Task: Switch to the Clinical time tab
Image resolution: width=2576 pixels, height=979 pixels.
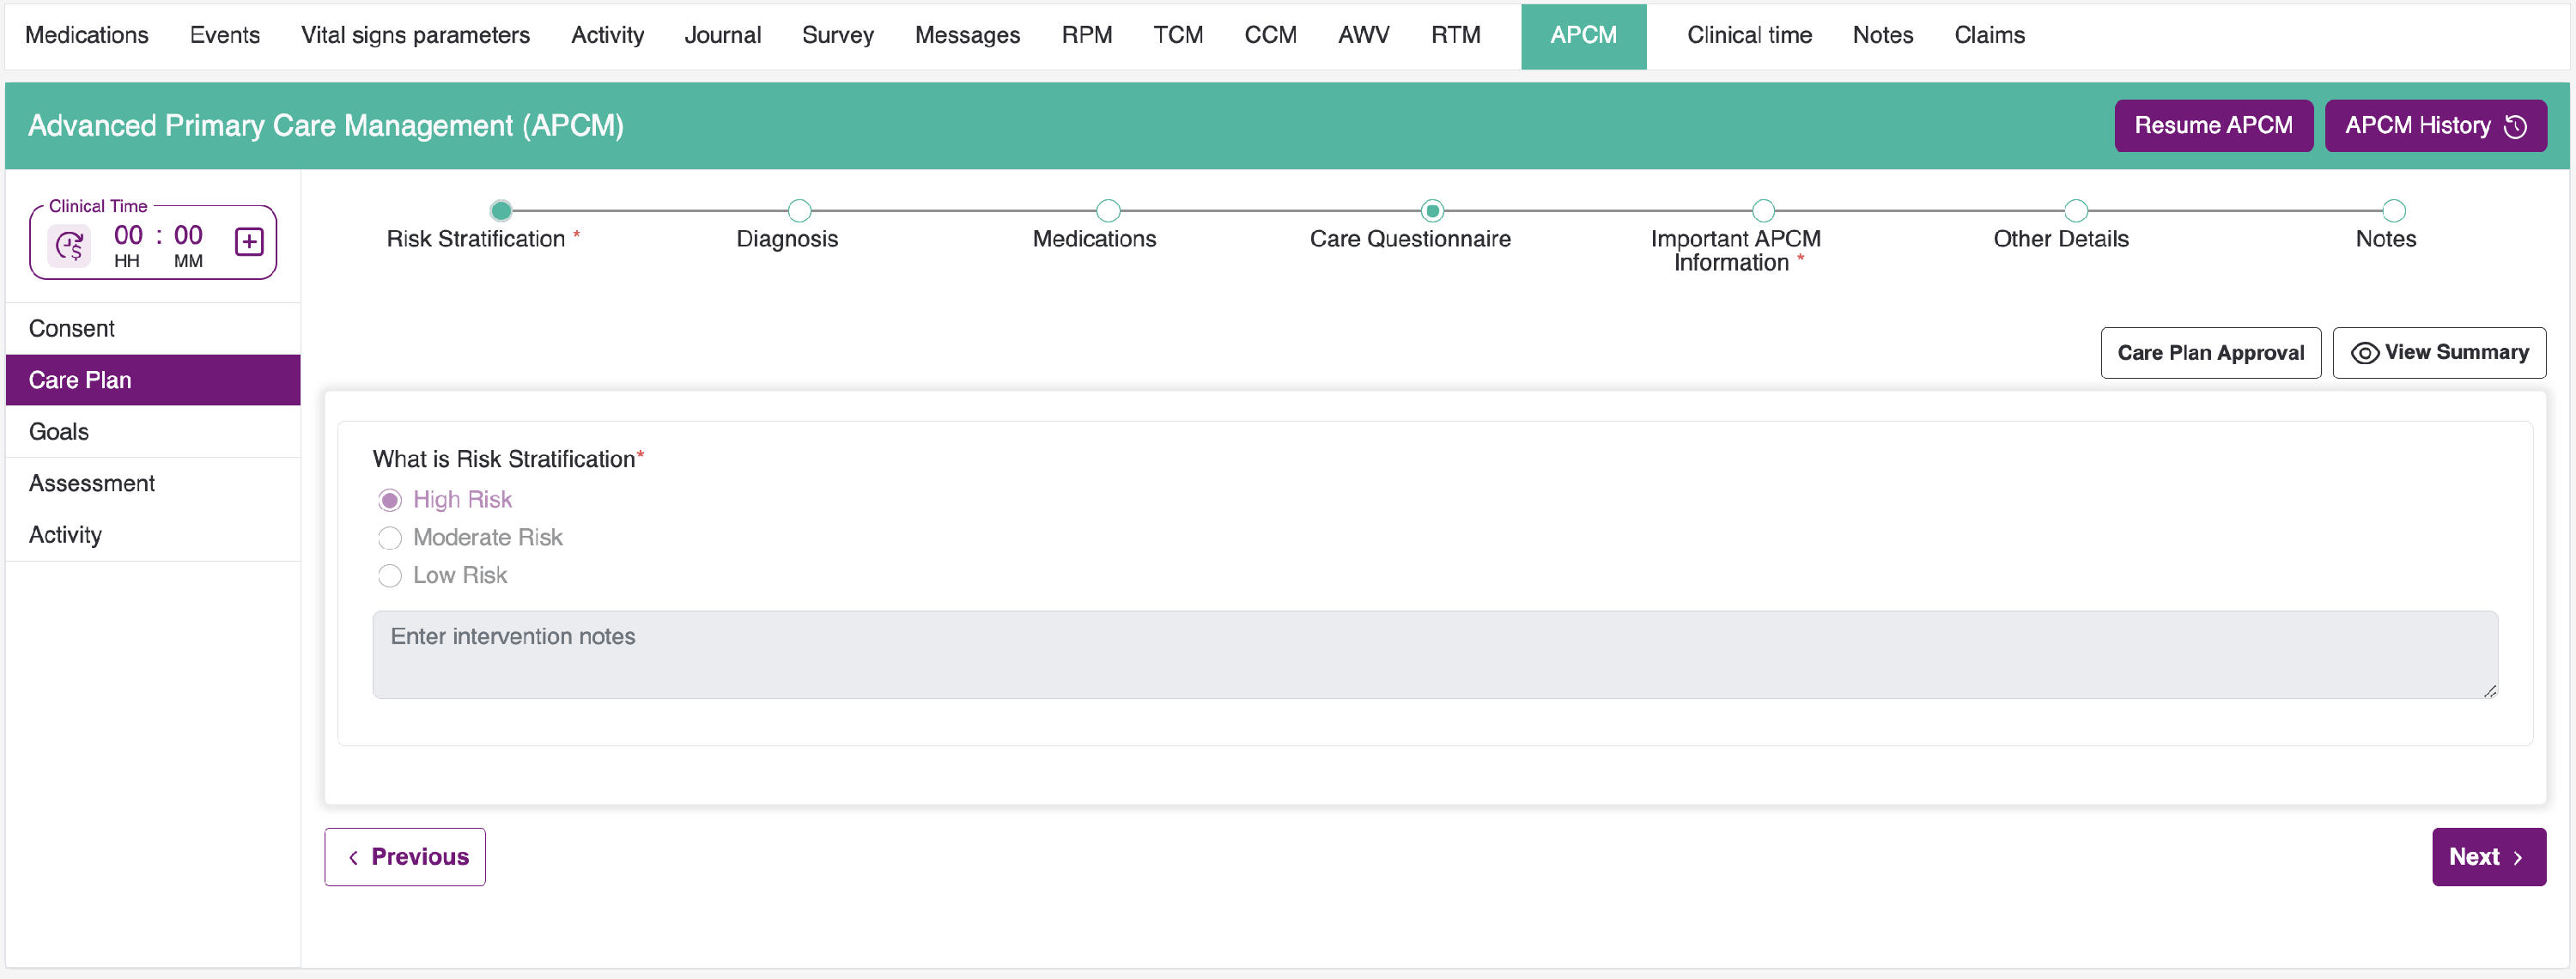Action: [1749, 36]
